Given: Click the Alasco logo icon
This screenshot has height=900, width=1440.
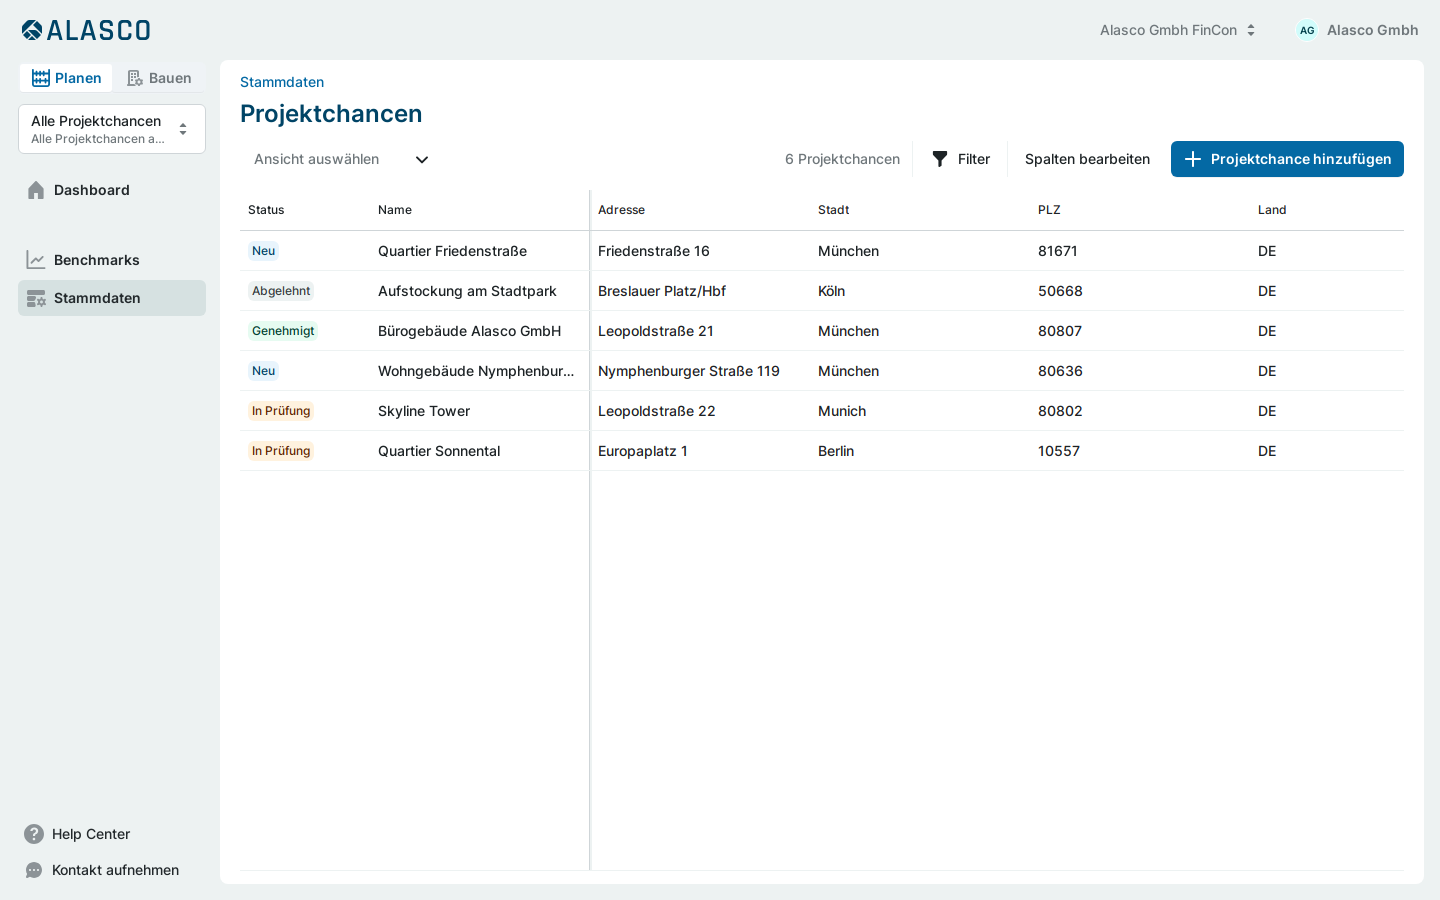Looking at the screenshot, I should click(32, 30).
